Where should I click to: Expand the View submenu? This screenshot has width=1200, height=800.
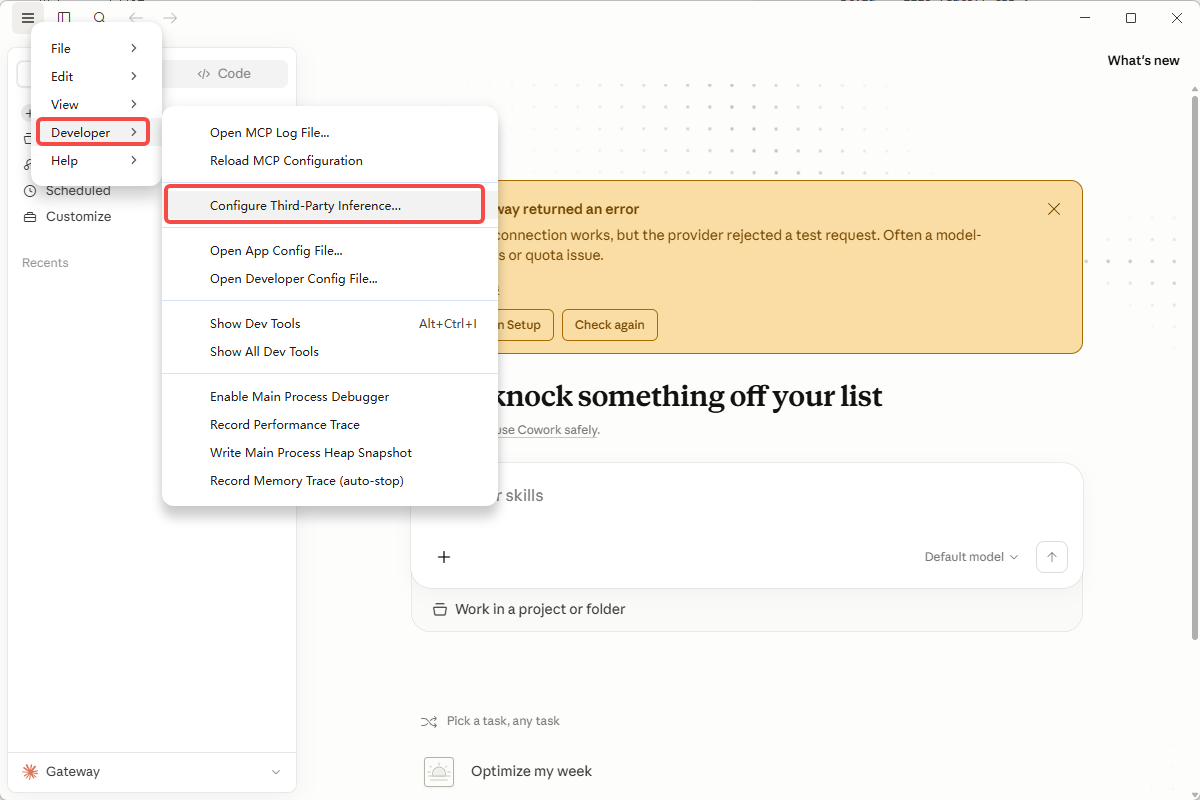tap(94, 104)
